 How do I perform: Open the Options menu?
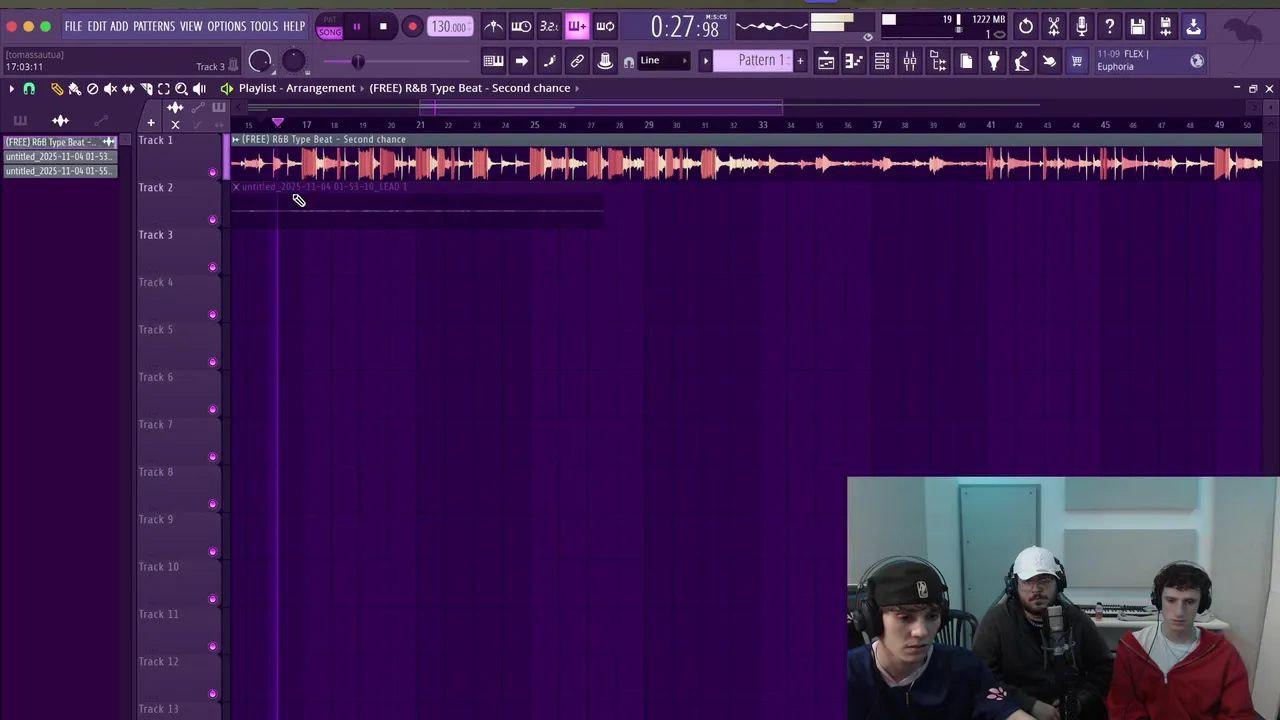[x=226, y=26]
